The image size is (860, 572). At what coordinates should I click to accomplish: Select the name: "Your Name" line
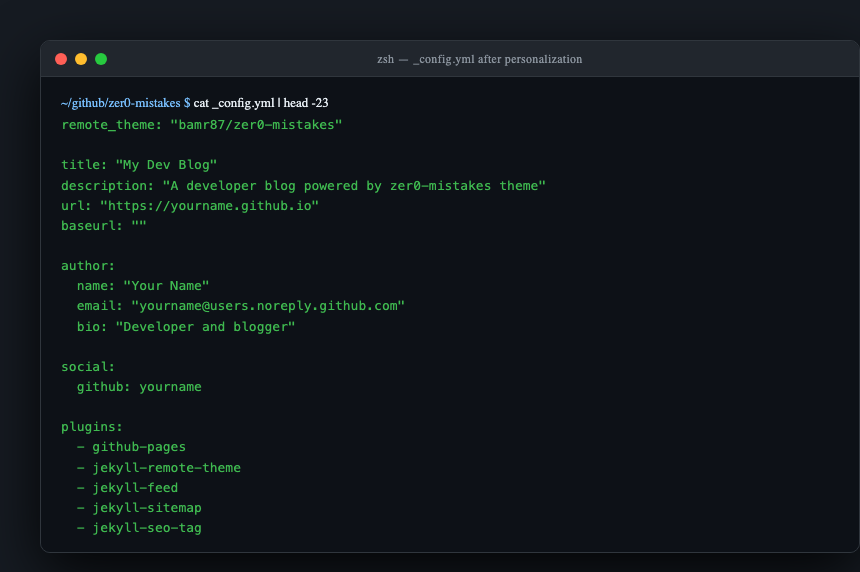(143, 286)
